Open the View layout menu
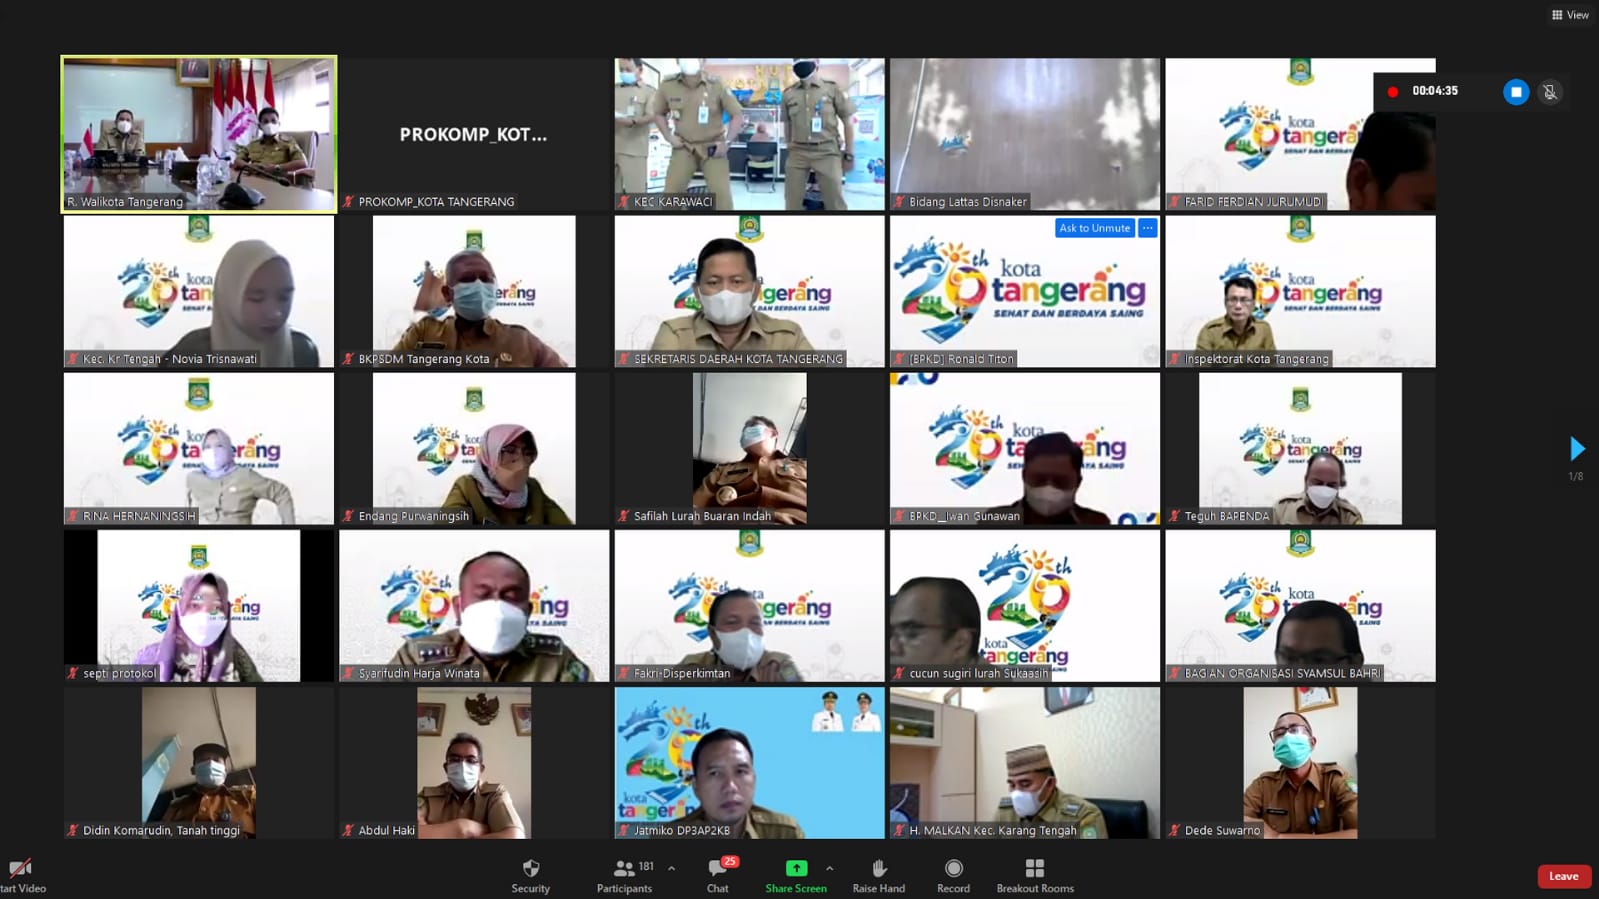This screenshot has height=899, width=1599. [x=1569, y=15]
